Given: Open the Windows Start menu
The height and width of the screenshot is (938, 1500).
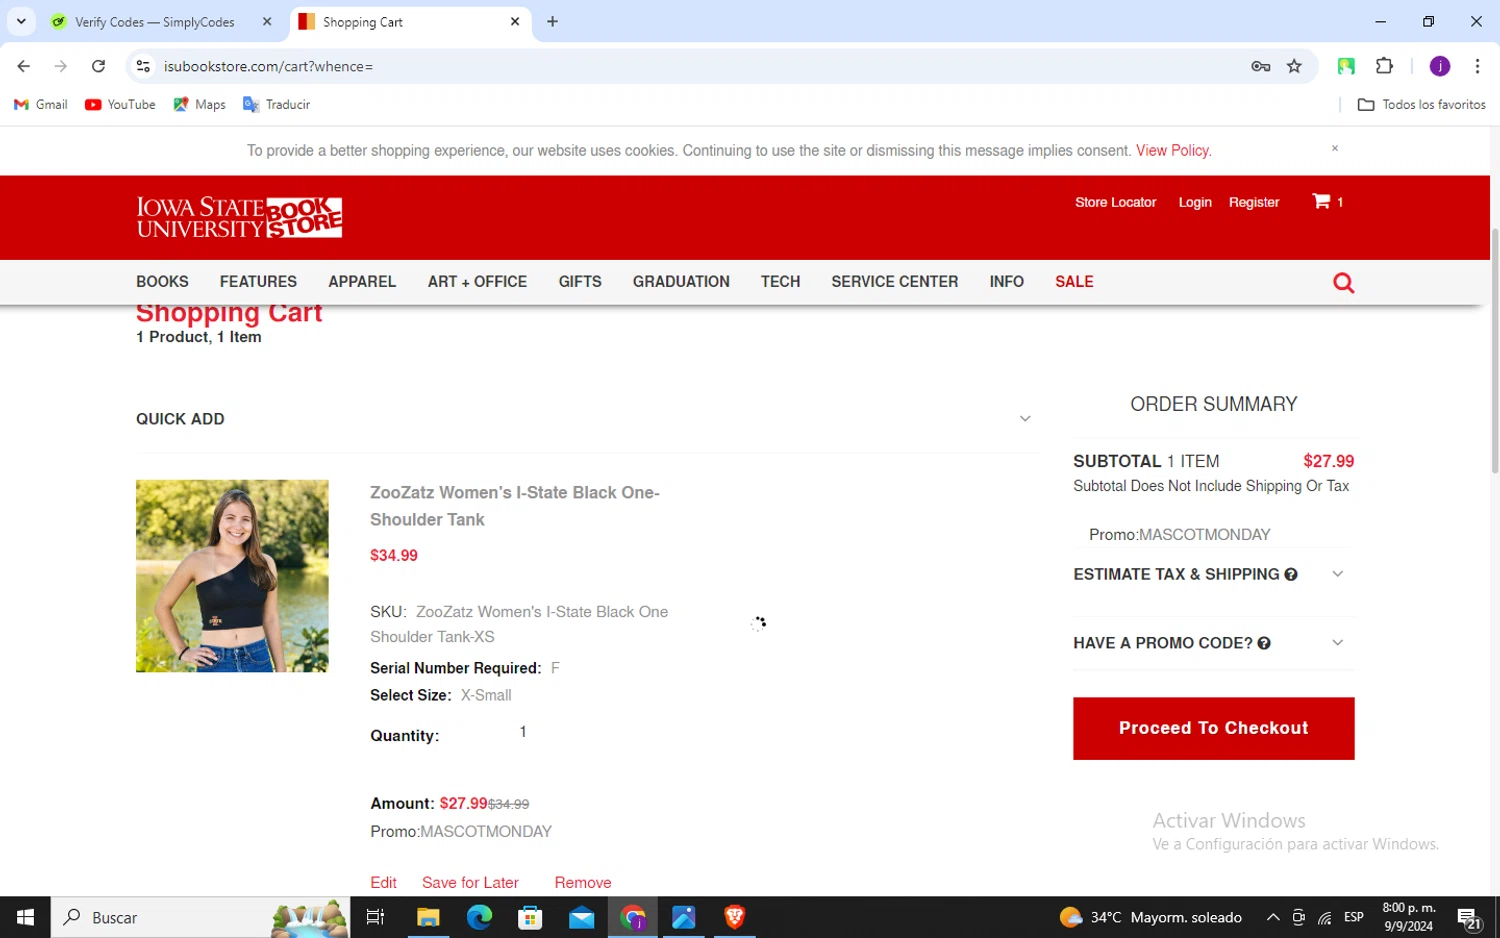Looking at the screenshot, I should click(x=25, y=917).
